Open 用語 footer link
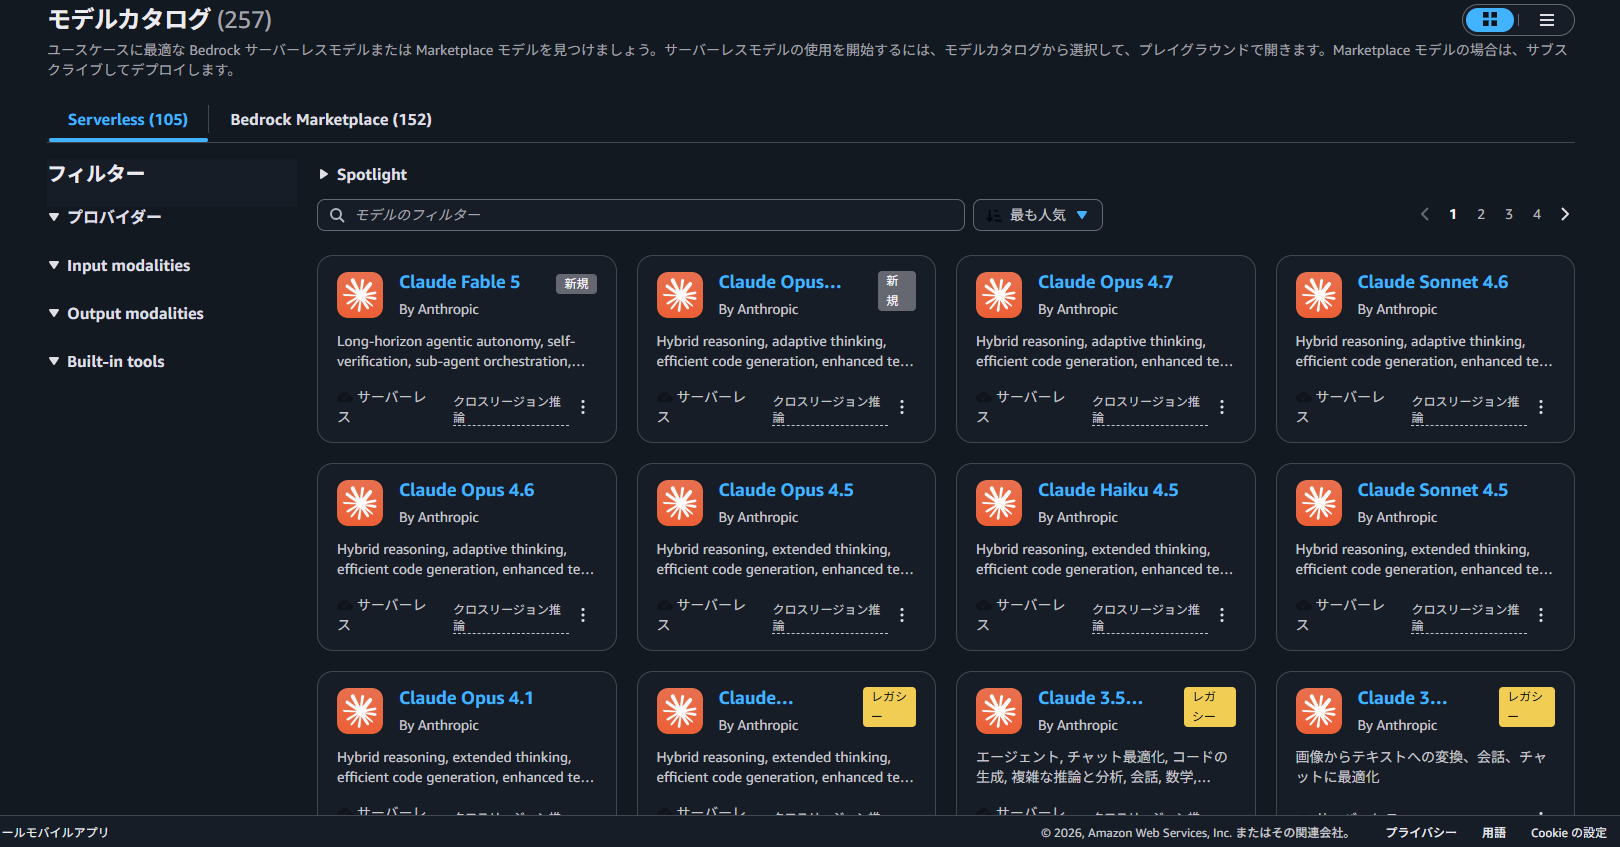 tap(1494, 833)
